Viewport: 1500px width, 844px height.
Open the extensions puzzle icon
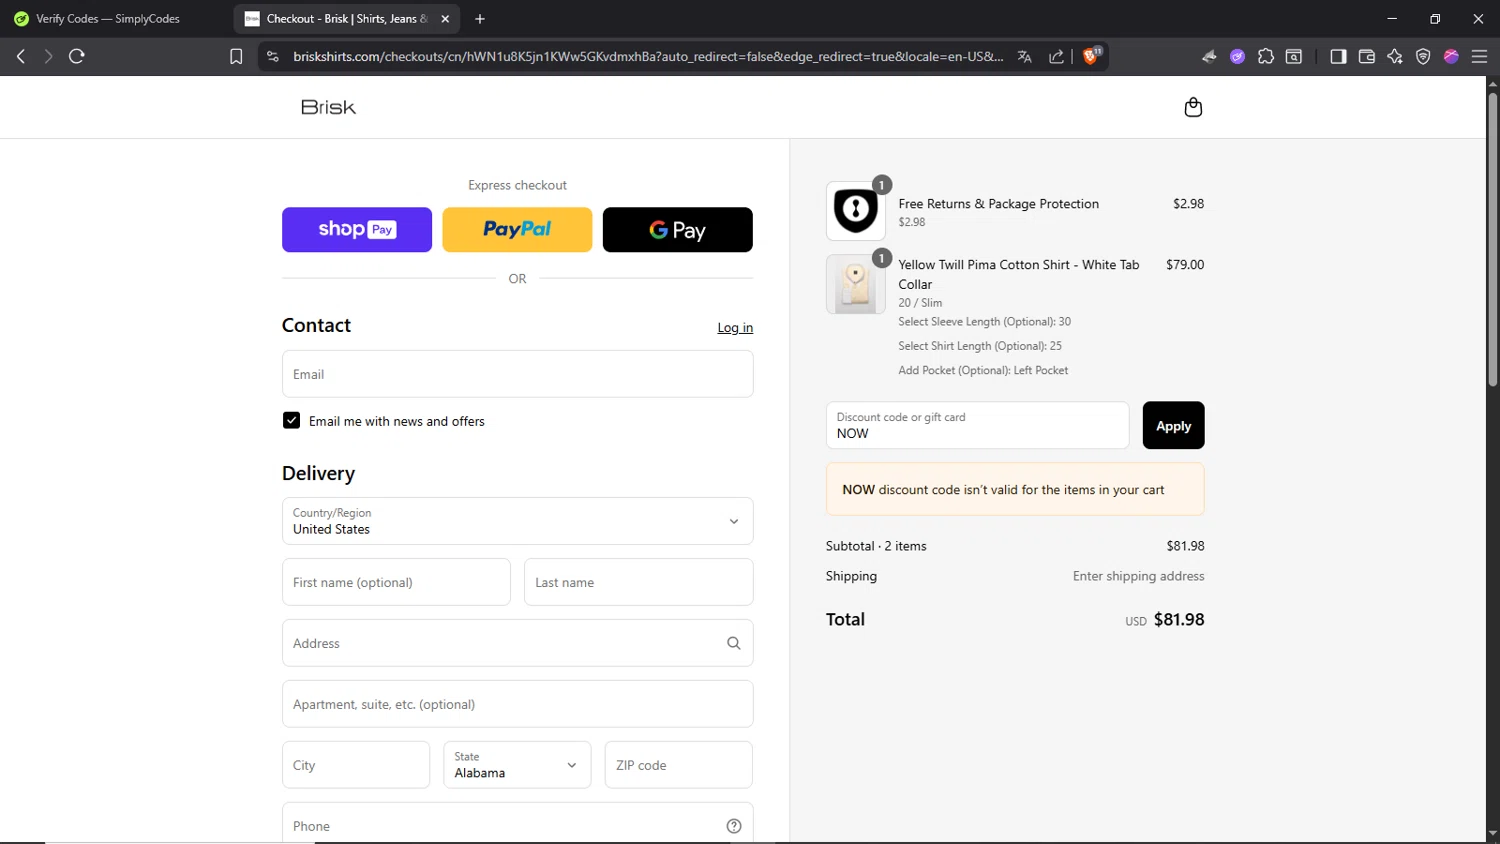point(1266,57)
